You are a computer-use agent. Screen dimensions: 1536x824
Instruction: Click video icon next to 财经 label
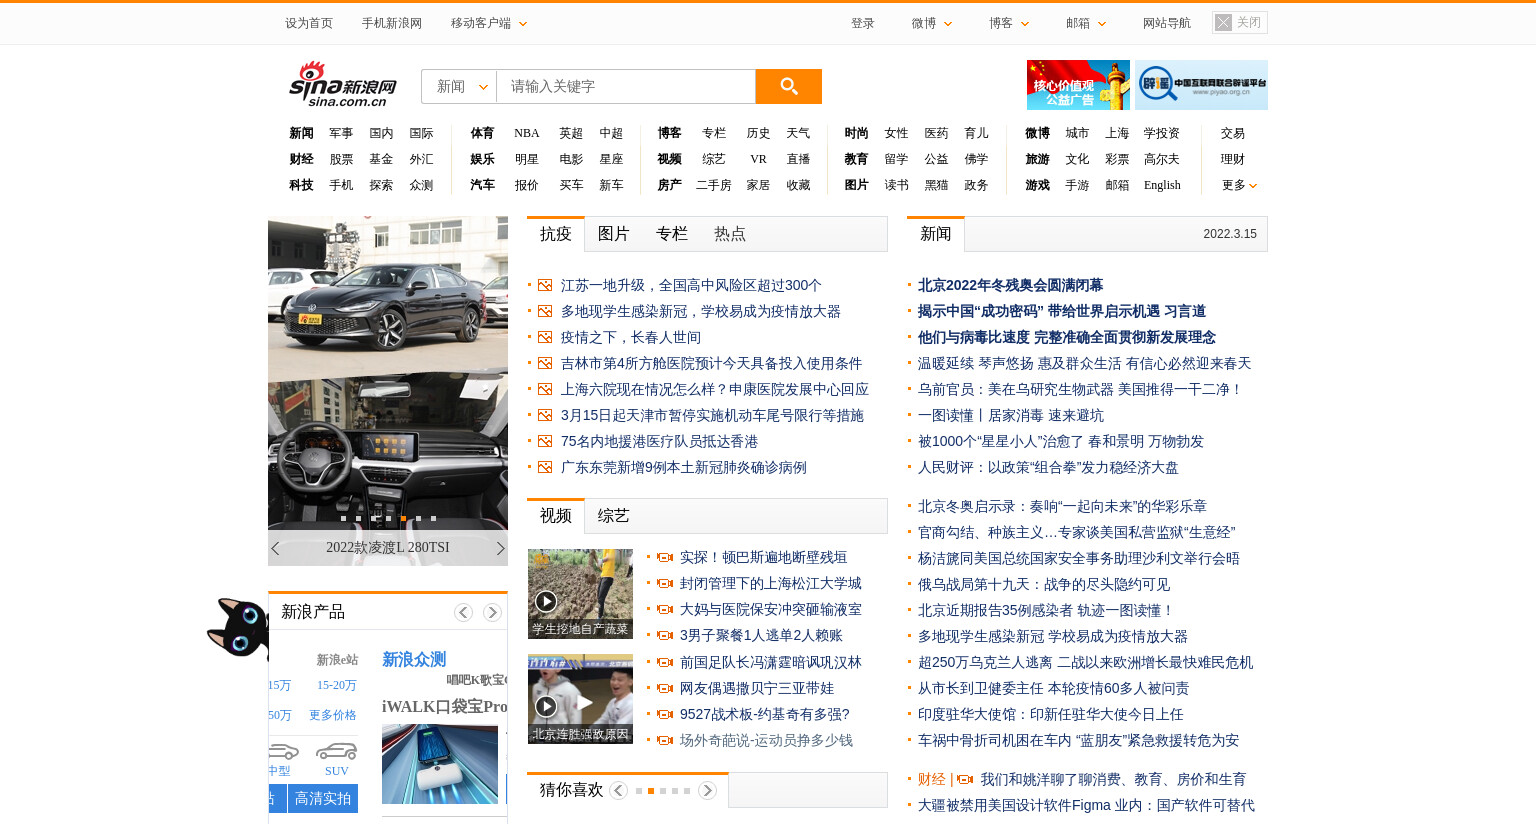(966, 779)
